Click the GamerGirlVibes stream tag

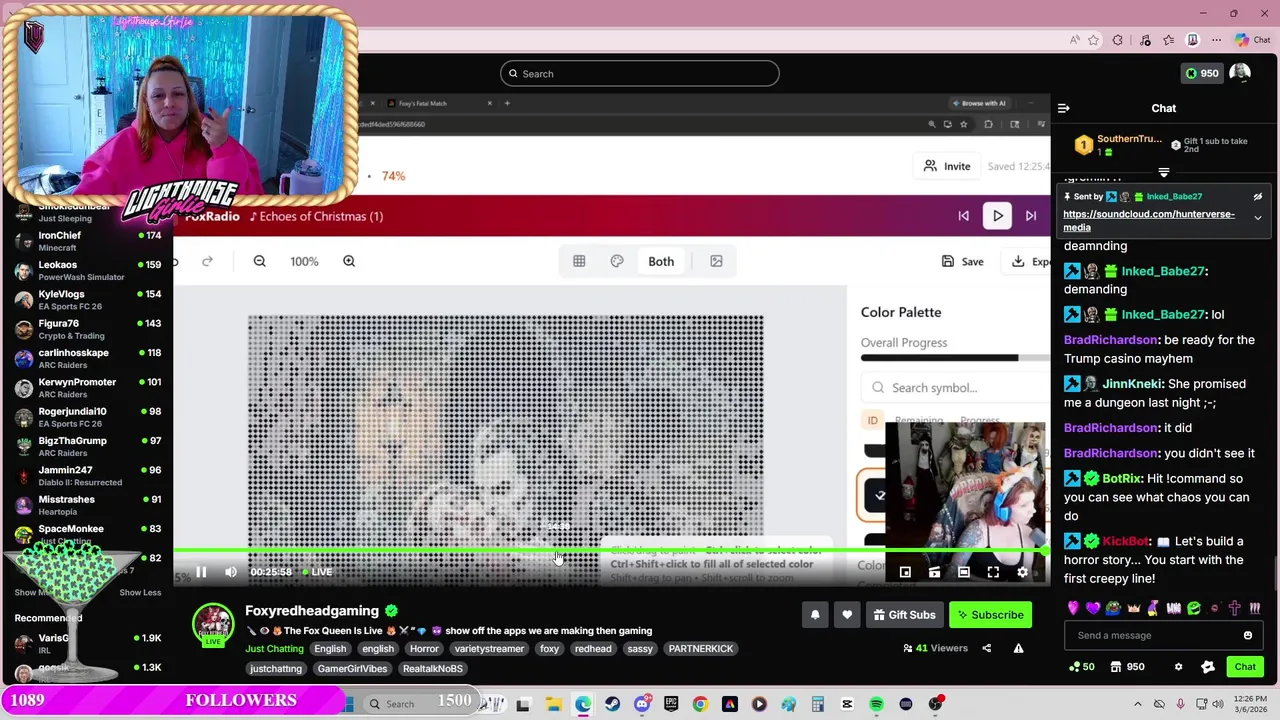[x=352, y=669]
